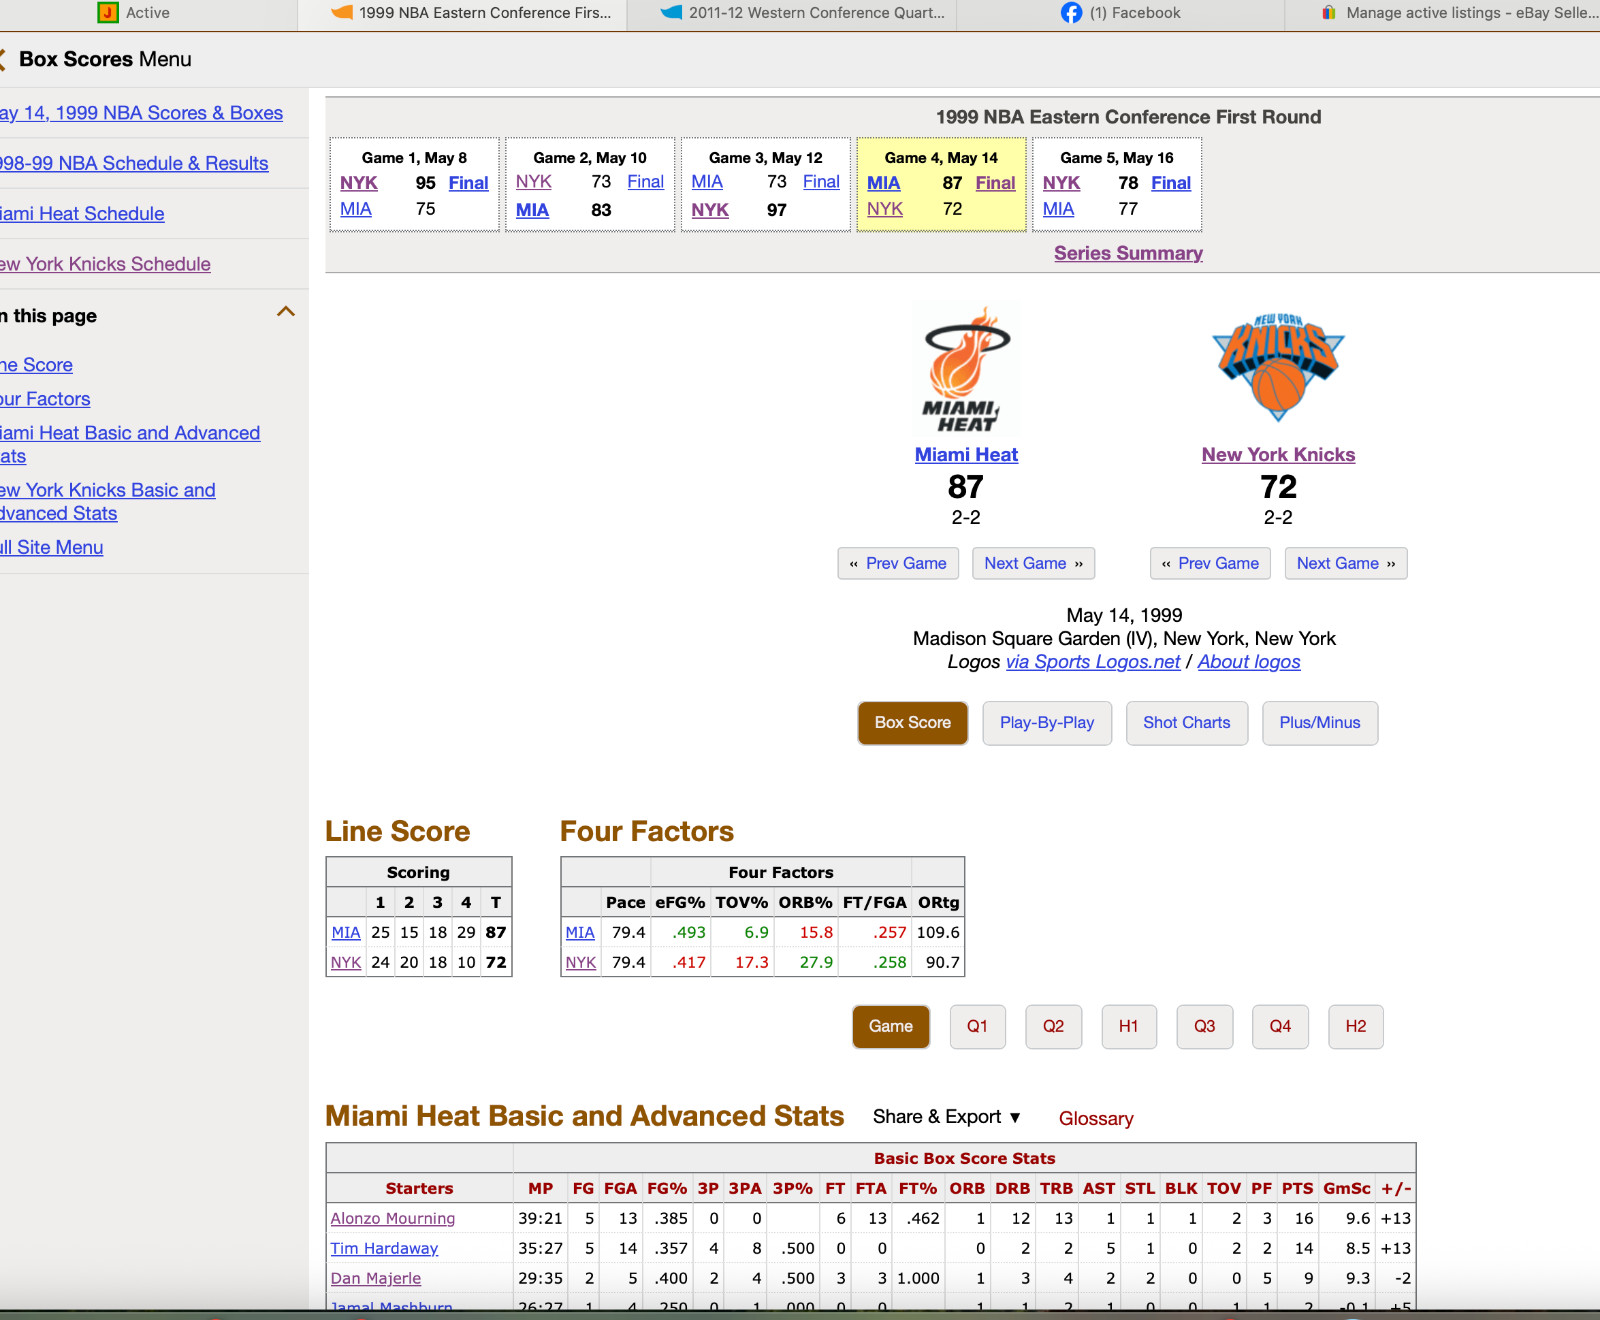This screenshot has width=1600, height=1320.
Task: Open the Glossary link
Action: 1096,1119
